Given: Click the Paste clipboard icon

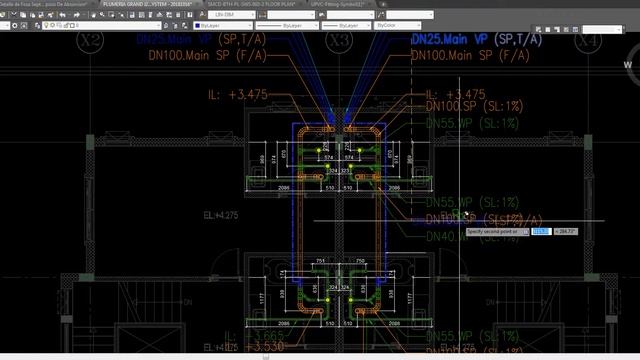Looking at the screenshot, I should [32, 15].
